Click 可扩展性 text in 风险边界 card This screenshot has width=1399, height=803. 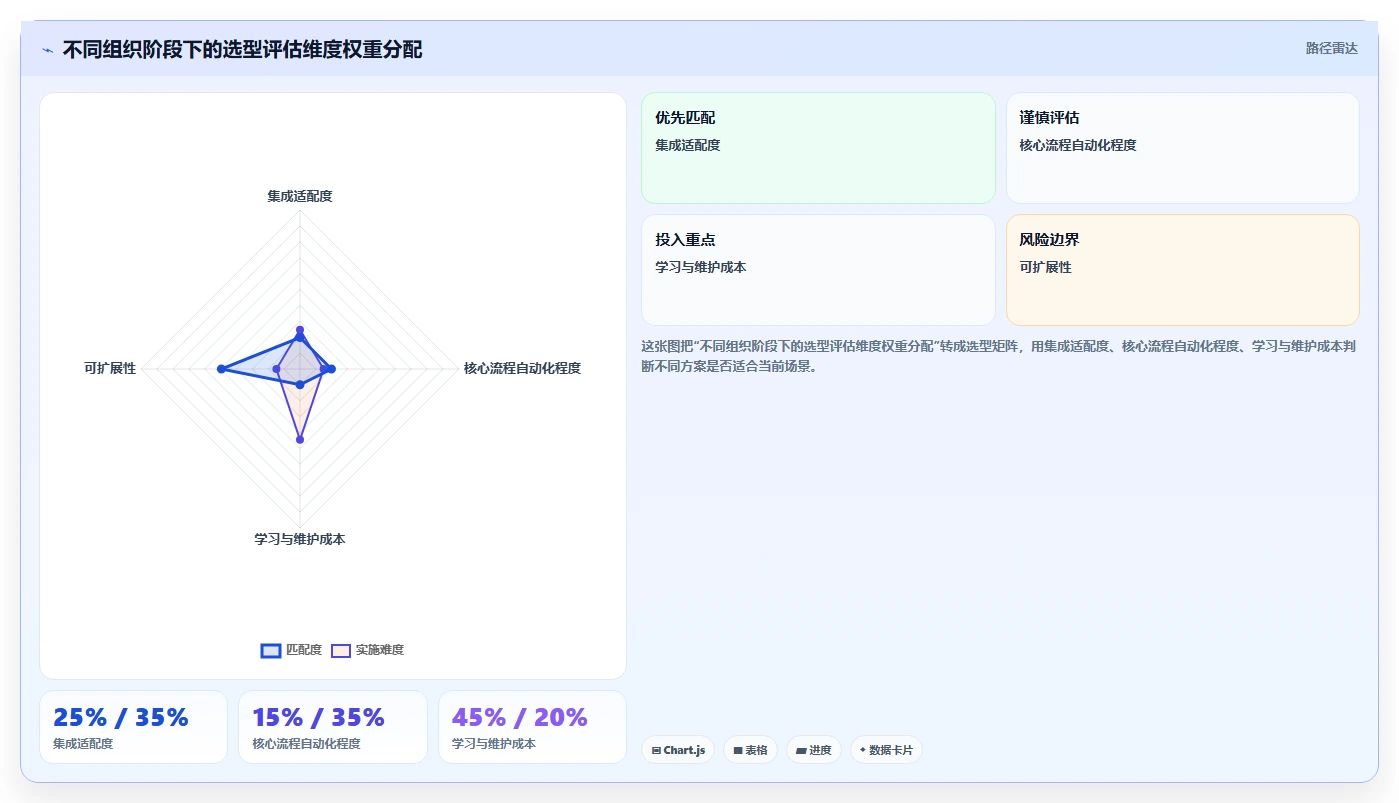pos(1045,267)
